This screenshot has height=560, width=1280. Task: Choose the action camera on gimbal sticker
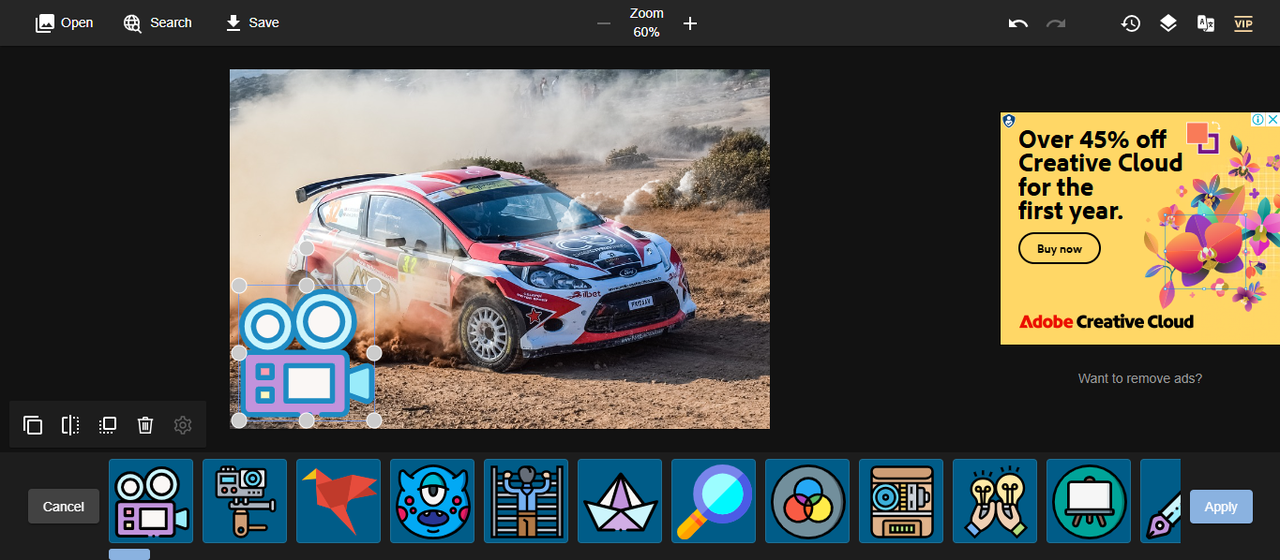coord(245,501)
